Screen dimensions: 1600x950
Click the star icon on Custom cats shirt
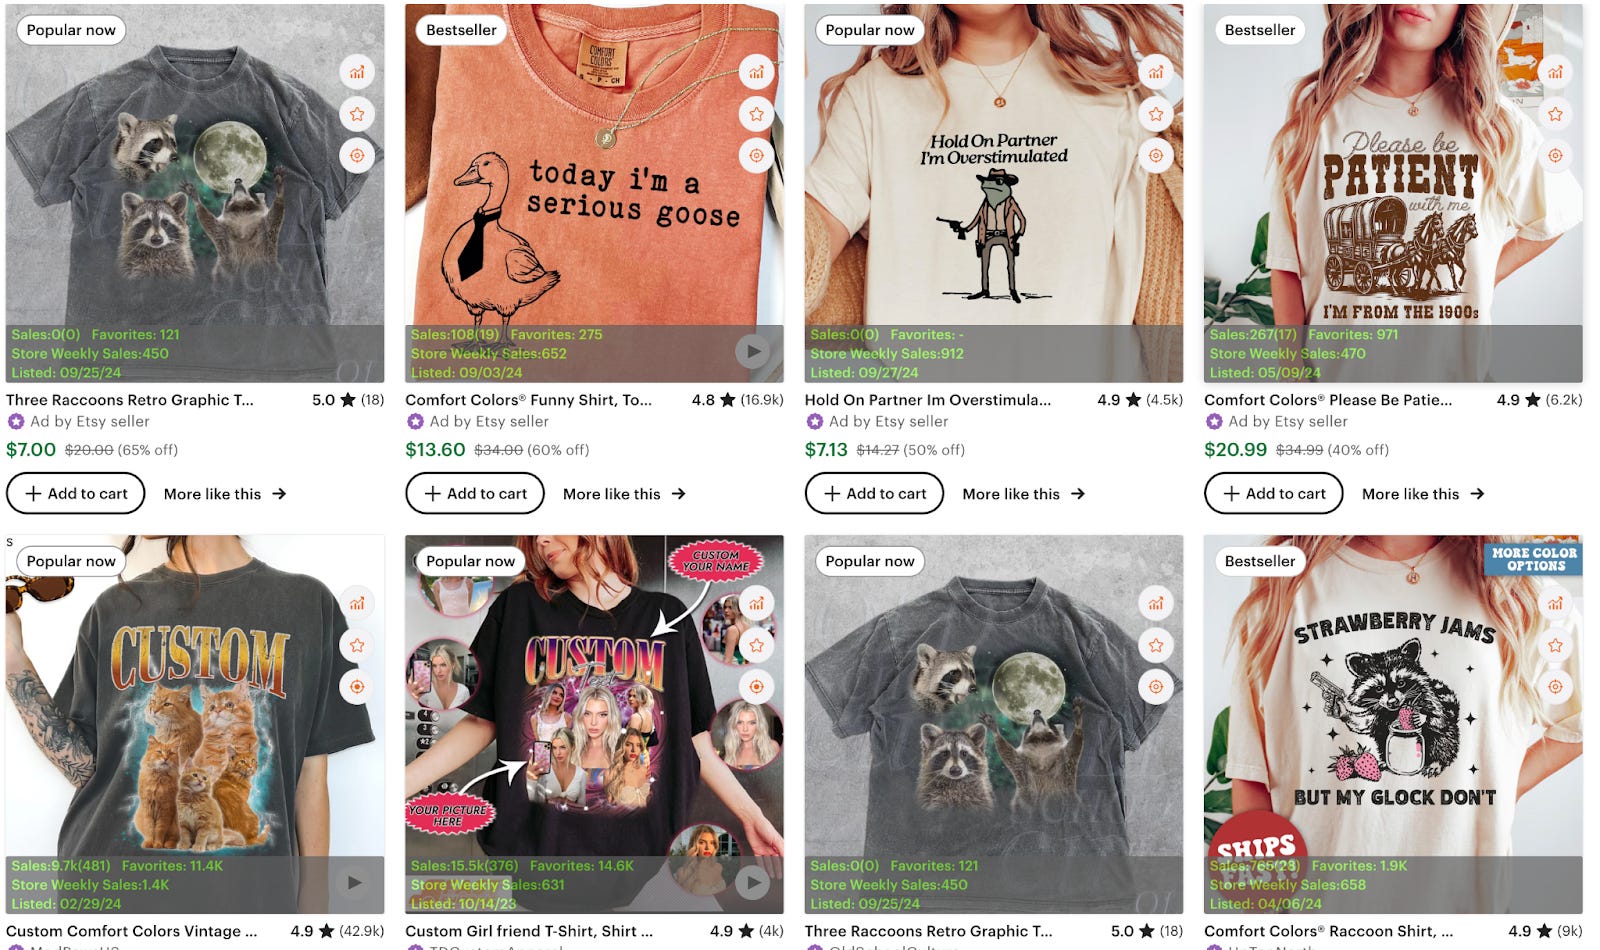pos(357,645)
